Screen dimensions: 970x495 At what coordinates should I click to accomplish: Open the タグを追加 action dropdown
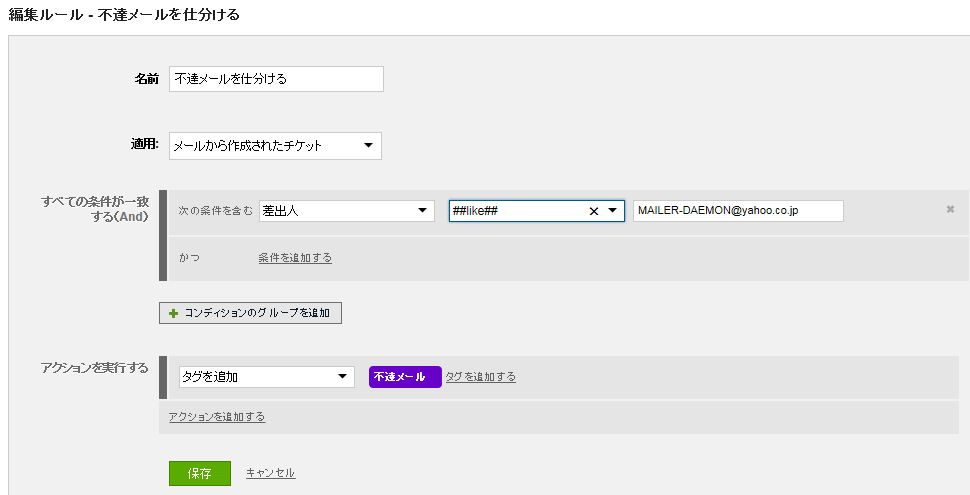coord(267,377)
